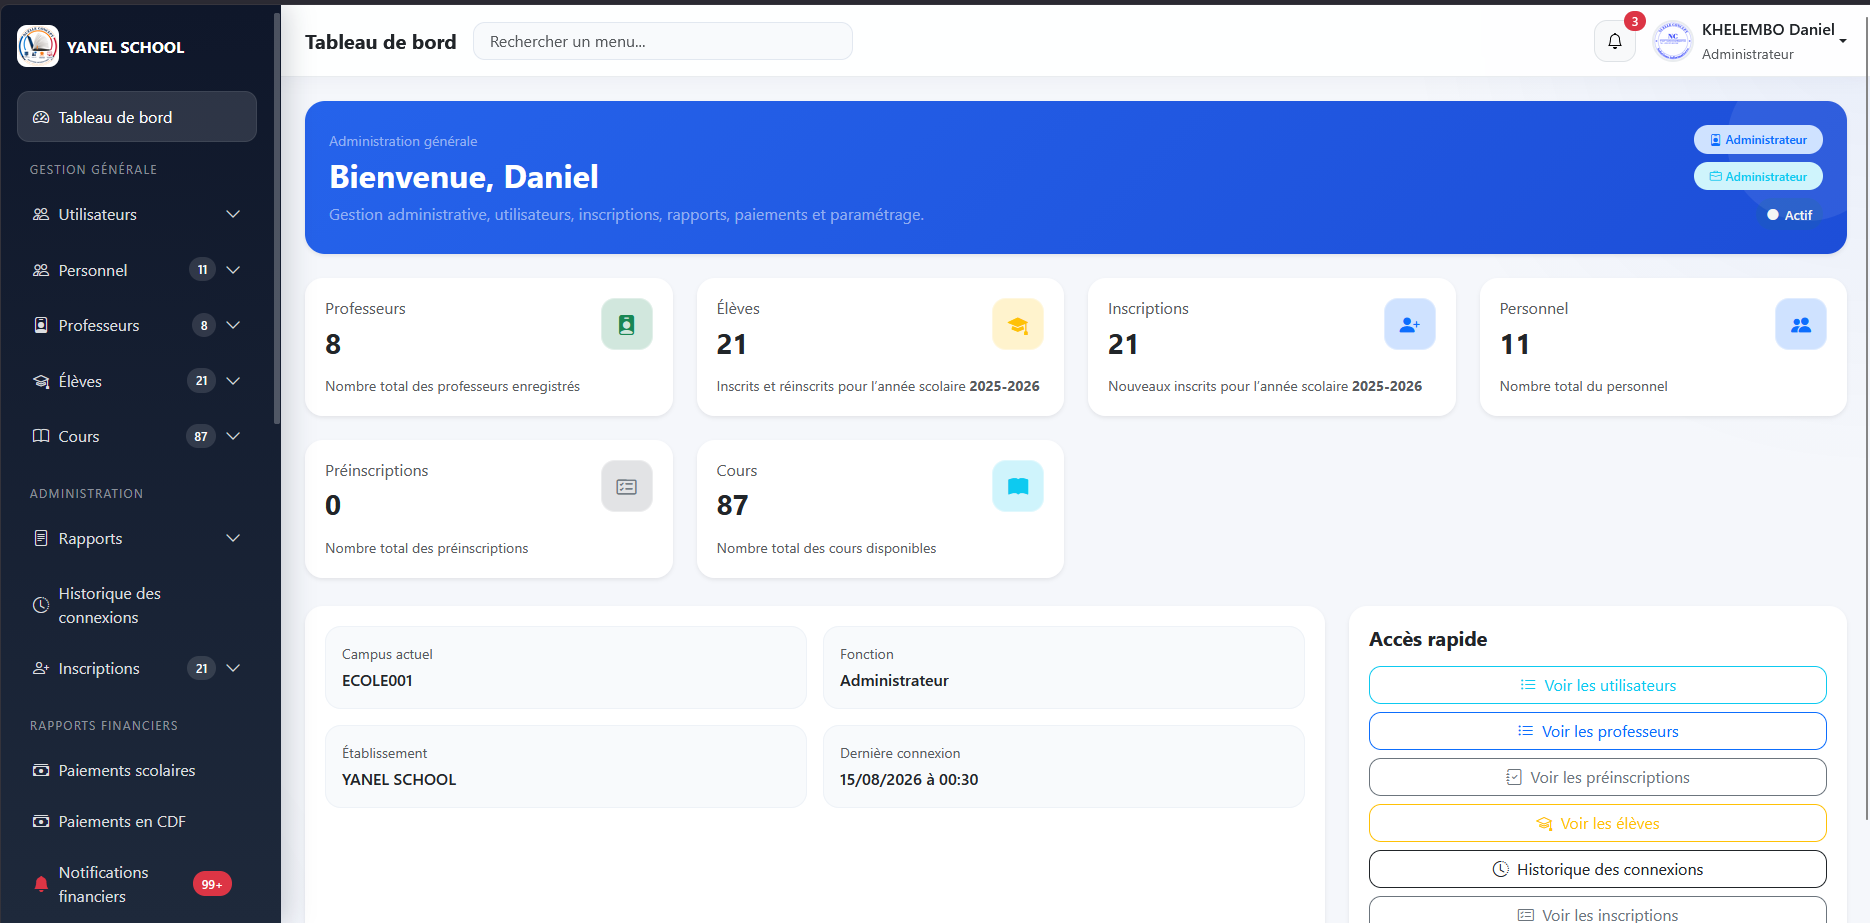1870x923 pixels.
Task: Expand the Utilisateurs menu chevron
Action: point(233,214)
